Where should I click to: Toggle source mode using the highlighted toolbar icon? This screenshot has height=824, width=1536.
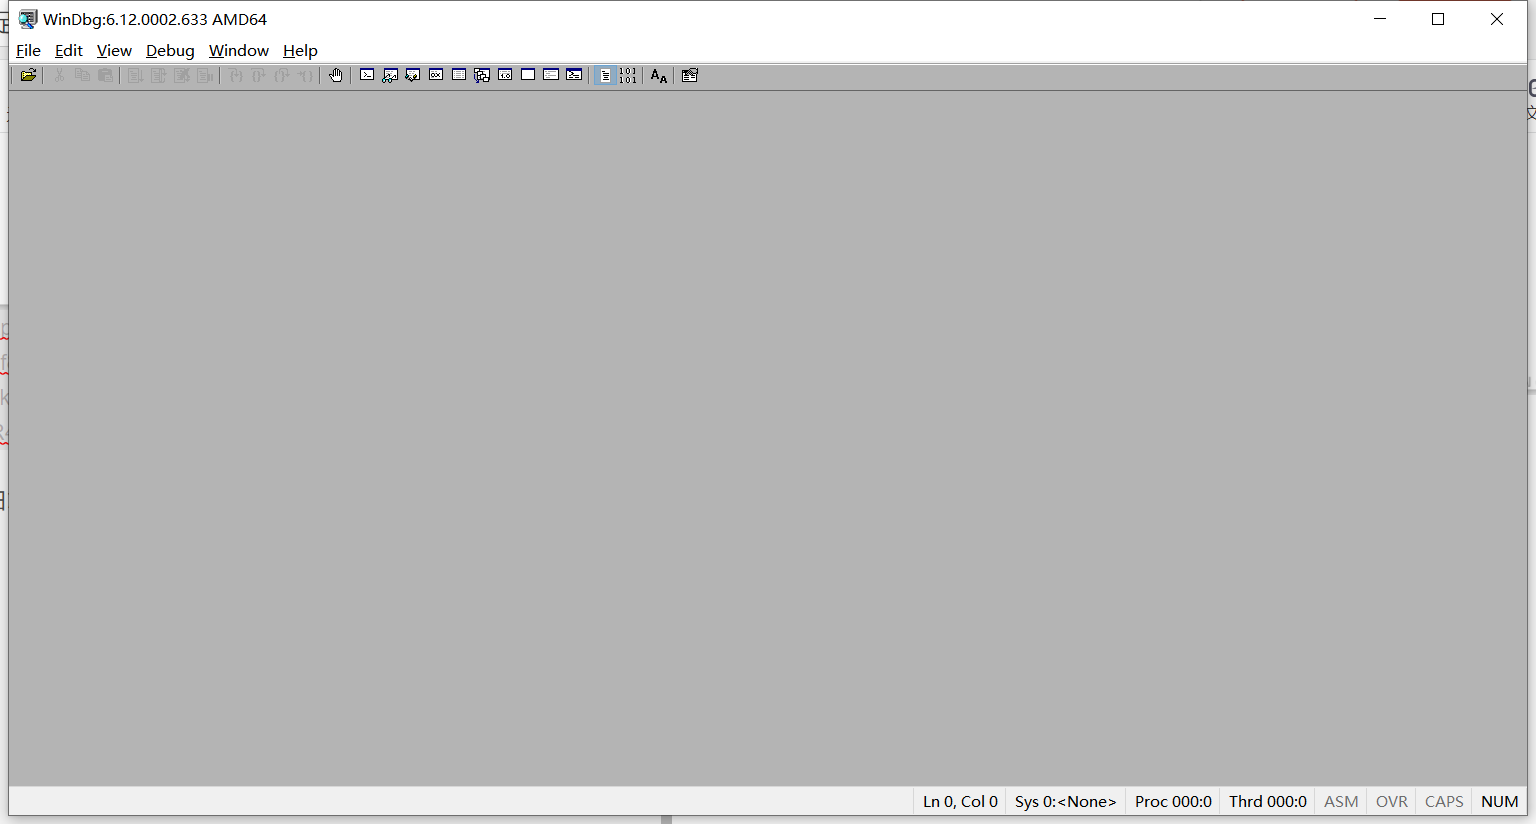[606, 74]
